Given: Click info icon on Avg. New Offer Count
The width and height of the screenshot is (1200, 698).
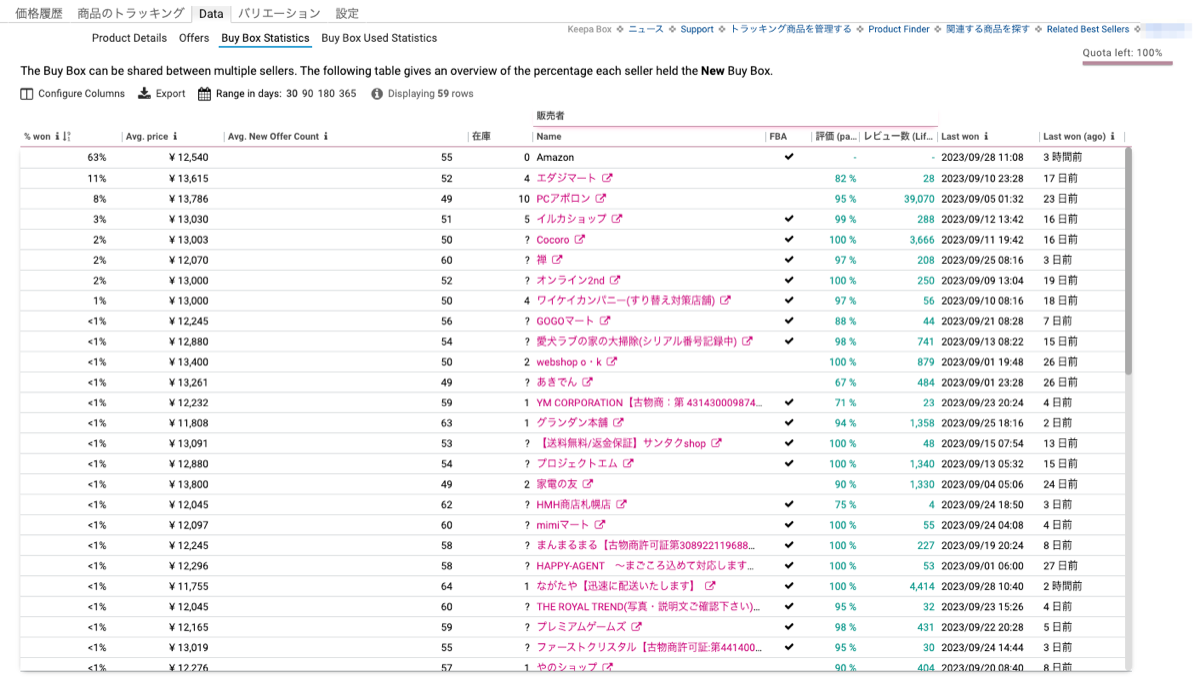Looking at the screenshot, I should [x=326, y=137].
